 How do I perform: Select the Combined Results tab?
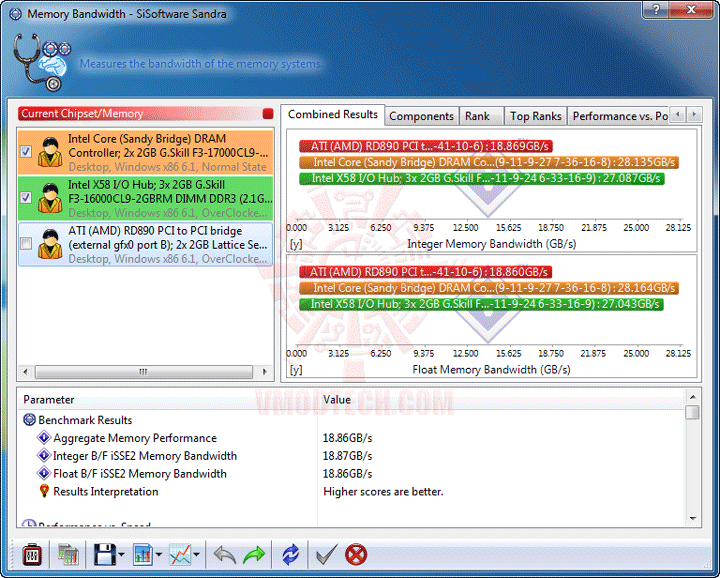tap(332, 114)
